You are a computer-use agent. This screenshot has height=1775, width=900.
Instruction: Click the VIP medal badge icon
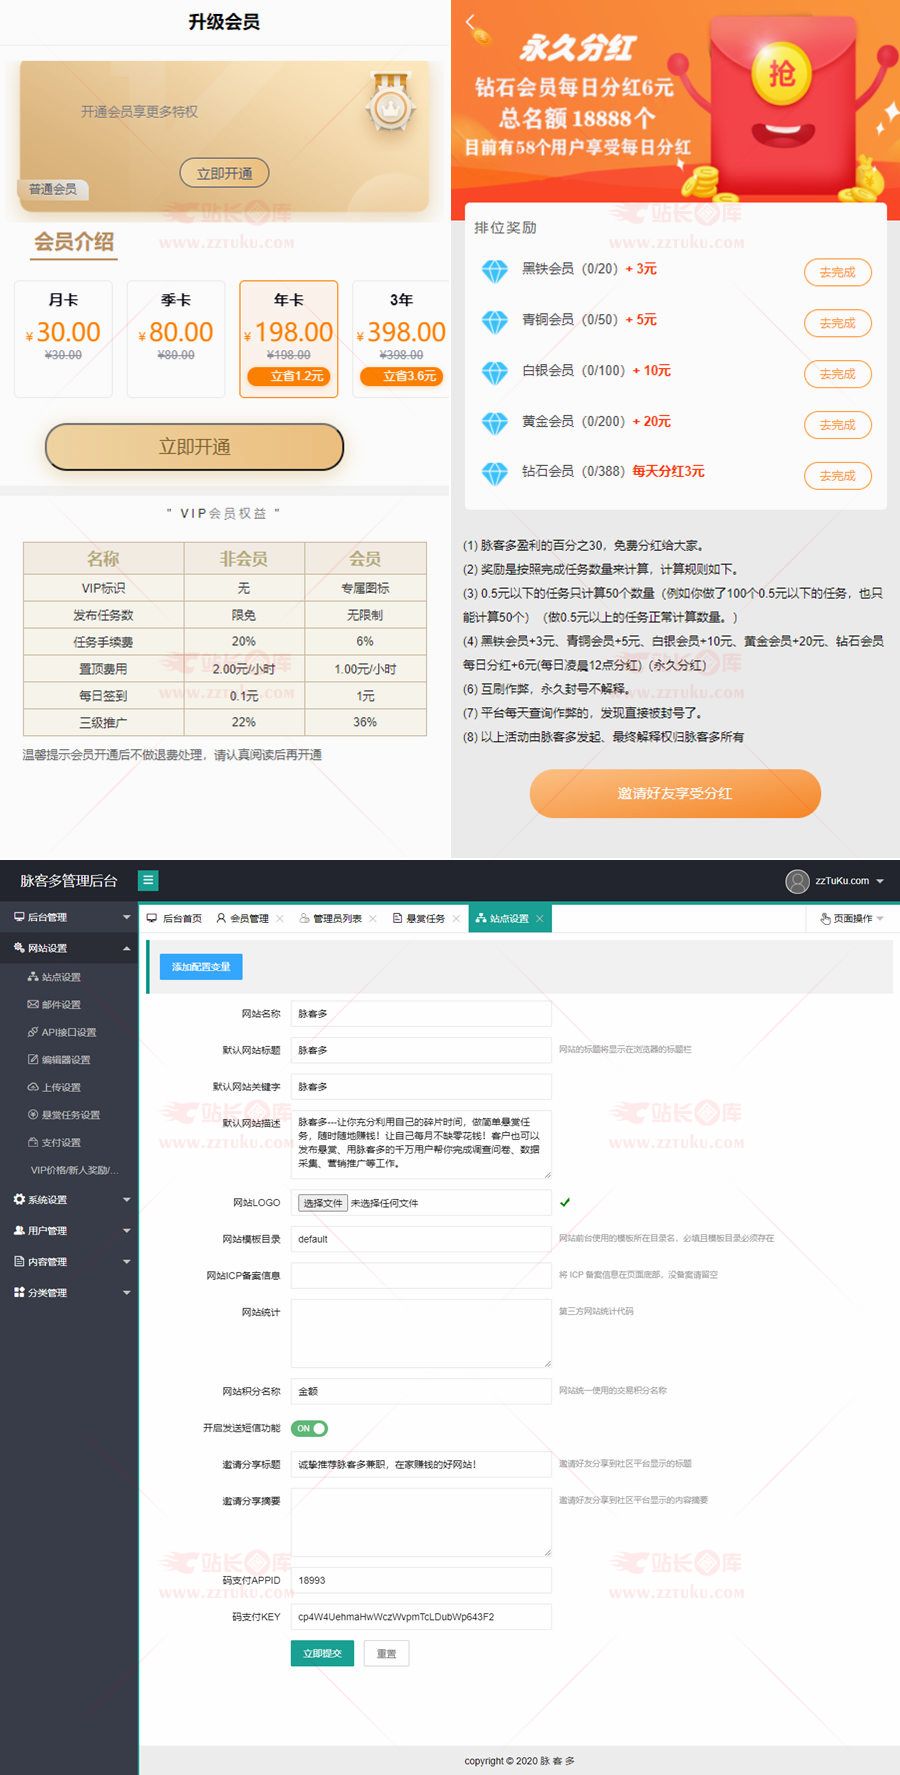(x=390, y=103)
